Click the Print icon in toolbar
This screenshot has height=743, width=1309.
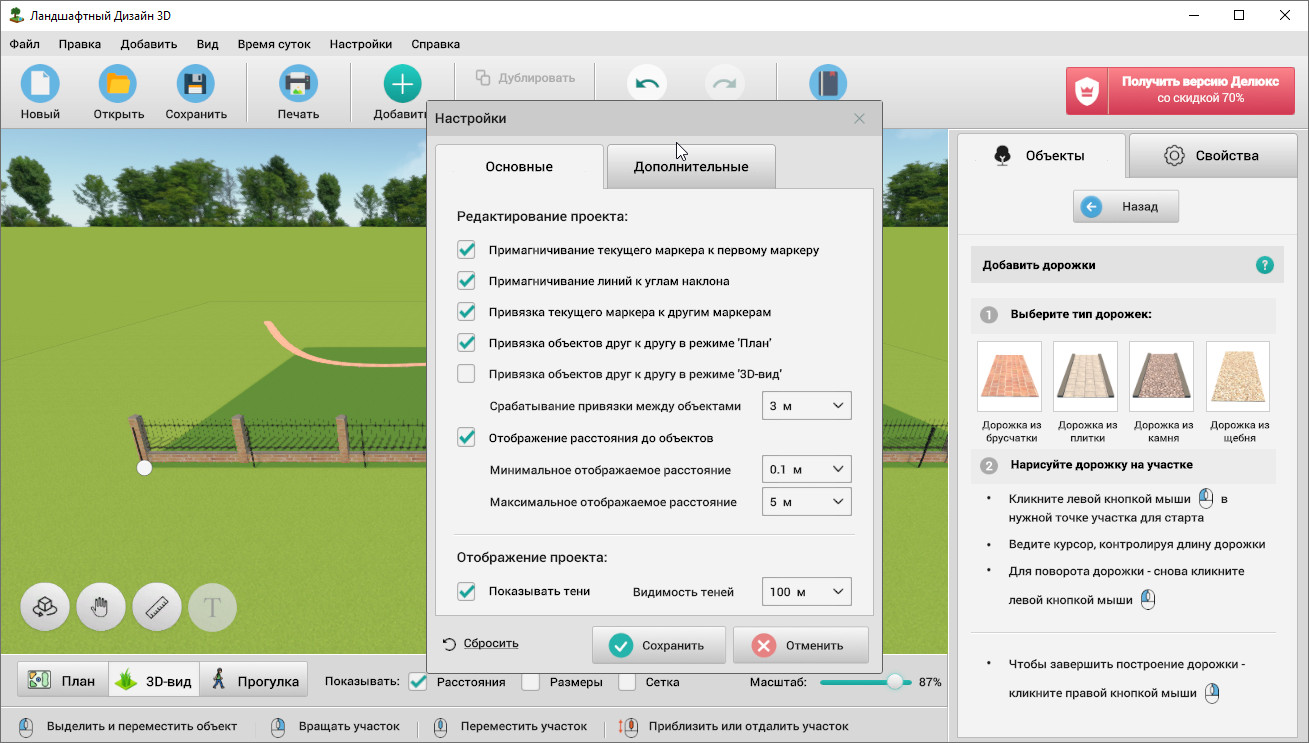coord(298,85)
